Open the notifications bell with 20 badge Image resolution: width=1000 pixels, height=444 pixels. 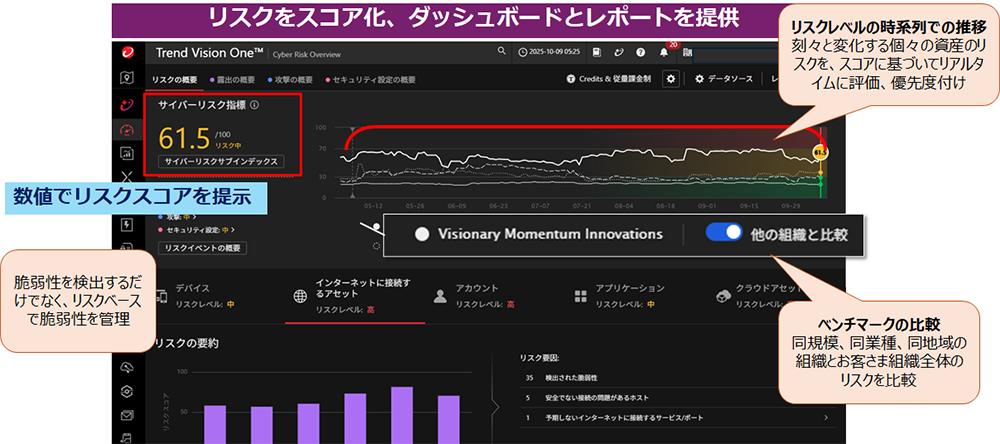[665, 50]
